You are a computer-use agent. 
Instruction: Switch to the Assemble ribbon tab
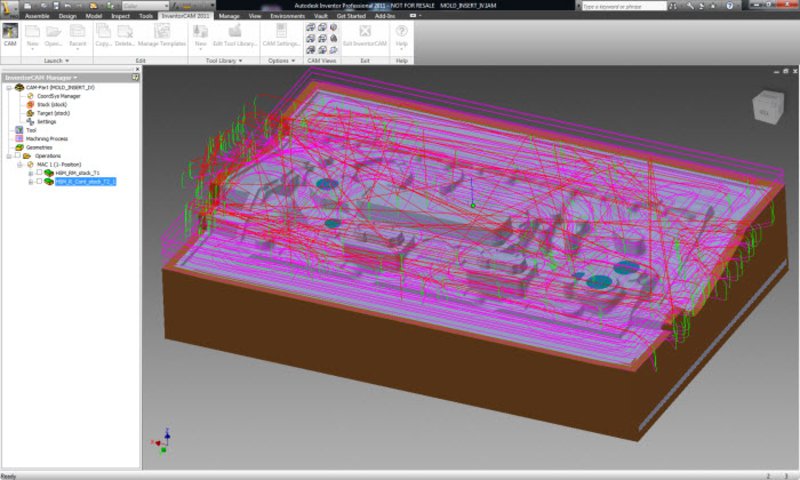coord(37,17)
